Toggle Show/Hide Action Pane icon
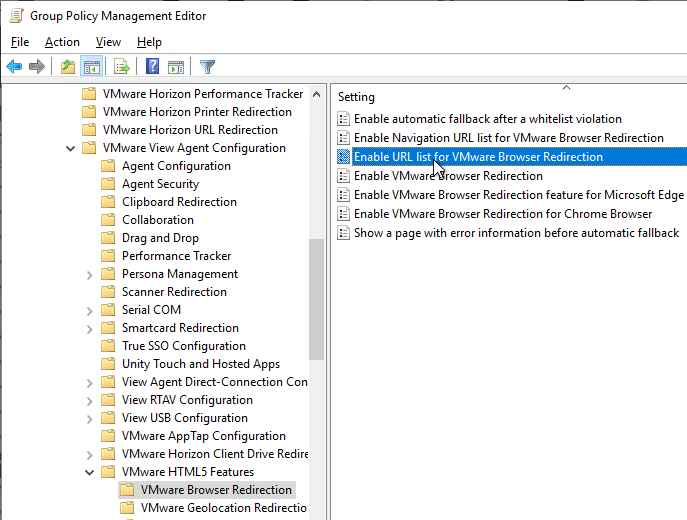Viewport: 687px width, 520px height. (176, 67)
